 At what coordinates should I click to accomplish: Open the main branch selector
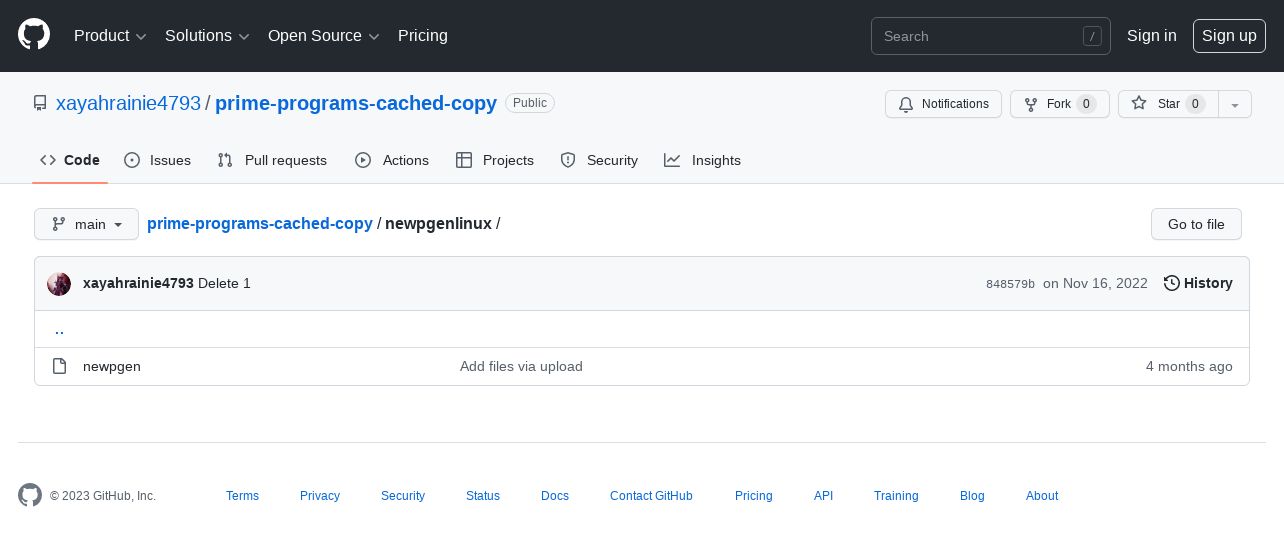click(86, 224)
